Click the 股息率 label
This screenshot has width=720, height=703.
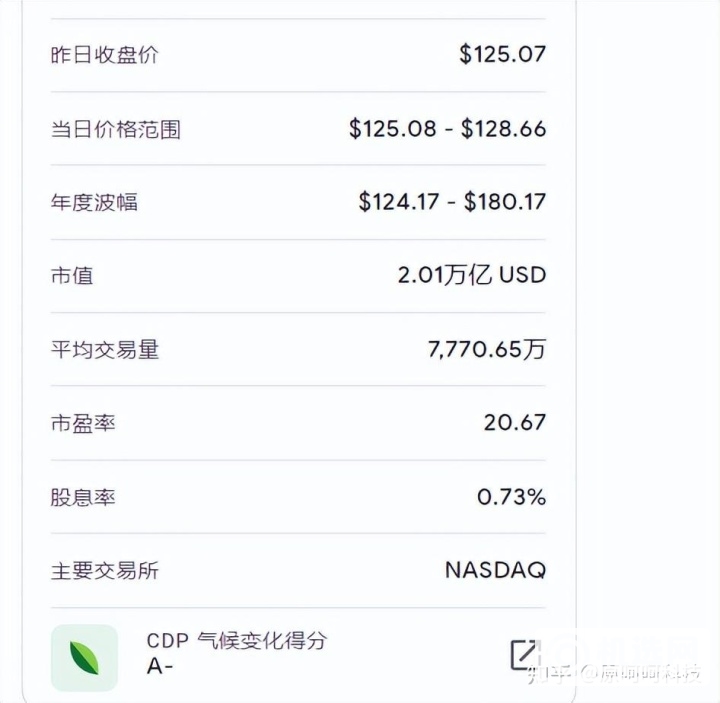(83, 497)
